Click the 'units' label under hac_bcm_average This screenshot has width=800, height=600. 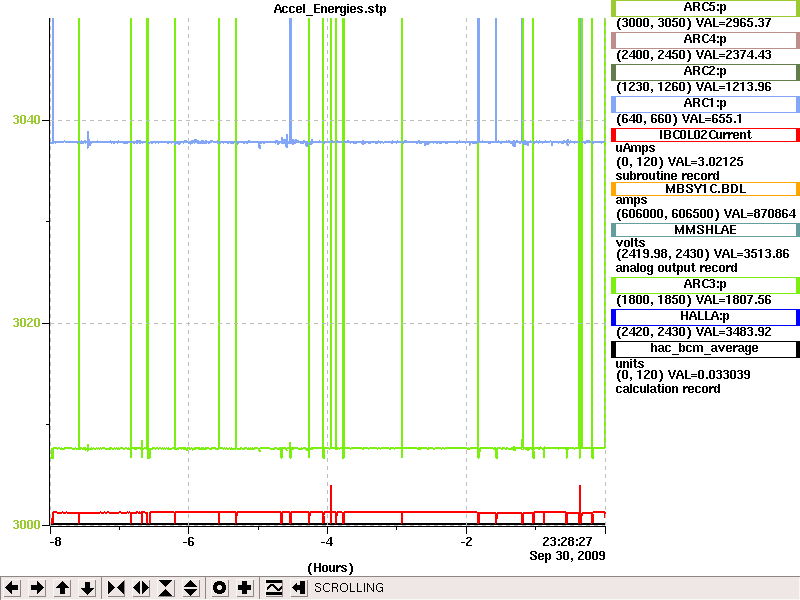[x=630, y=364]
